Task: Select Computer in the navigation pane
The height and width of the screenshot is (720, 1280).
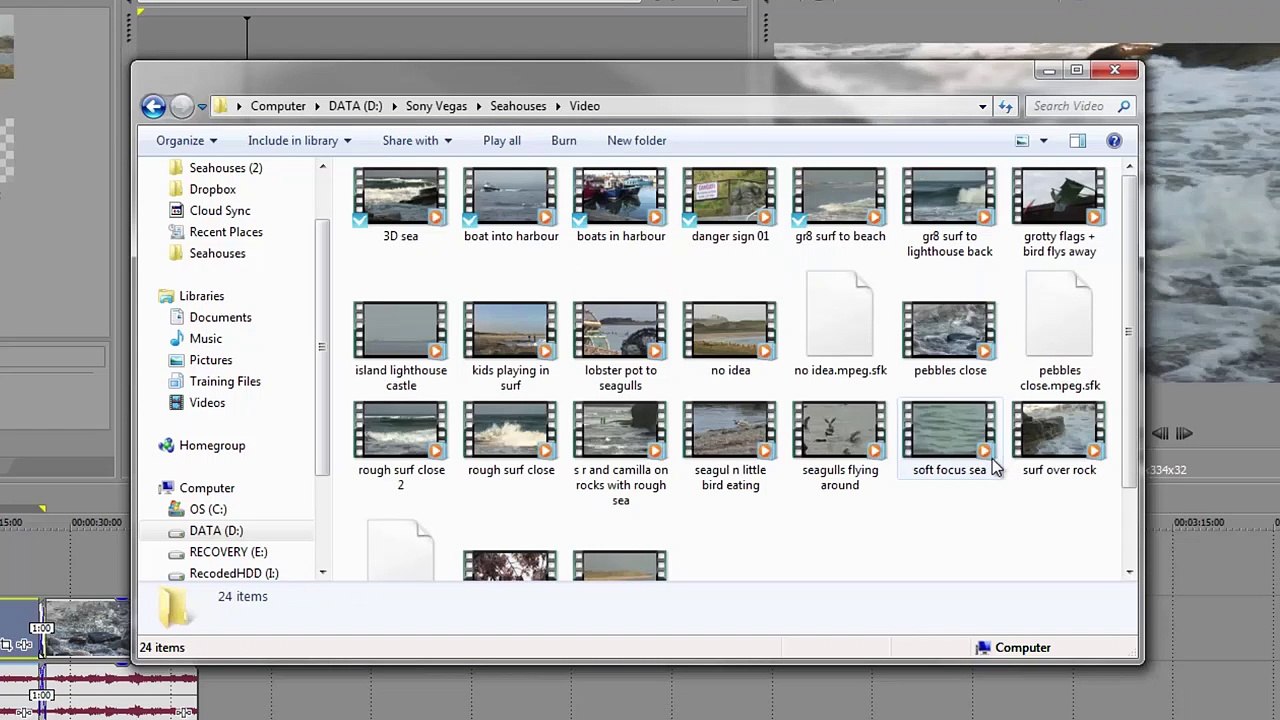Action: click(x=206, y=488)
